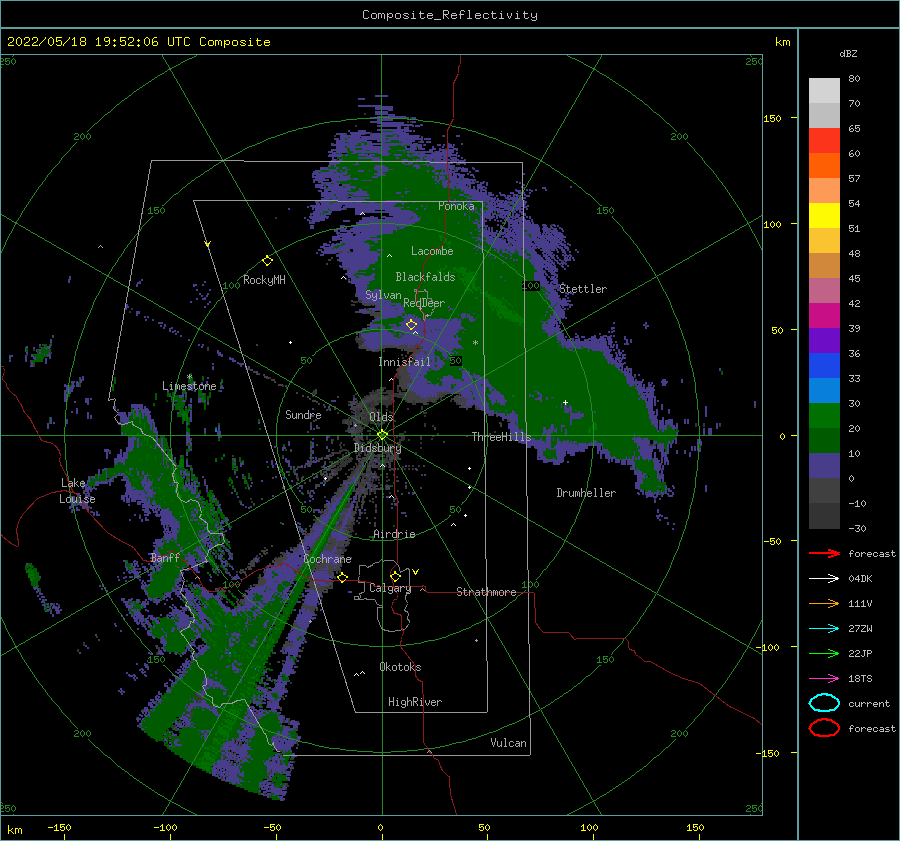Viewport: 900px width, 841px height.
Task: Select the orange 111V arrow icon
Action: click(x=824, y=603)
